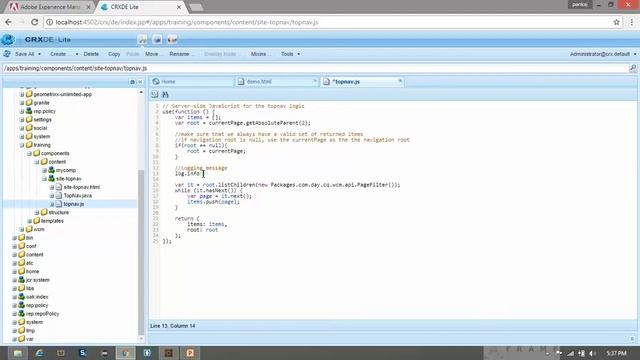The image size is (640, 360).
Task: Select the topnav.js editor tab
Action: [362, 82]
